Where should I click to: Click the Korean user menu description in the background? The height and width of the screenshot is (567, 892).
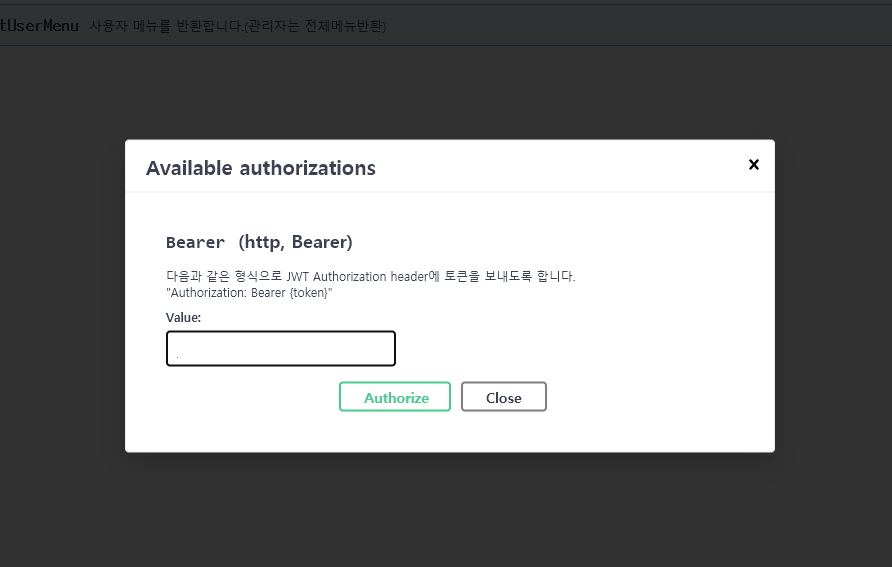(238, 26)
